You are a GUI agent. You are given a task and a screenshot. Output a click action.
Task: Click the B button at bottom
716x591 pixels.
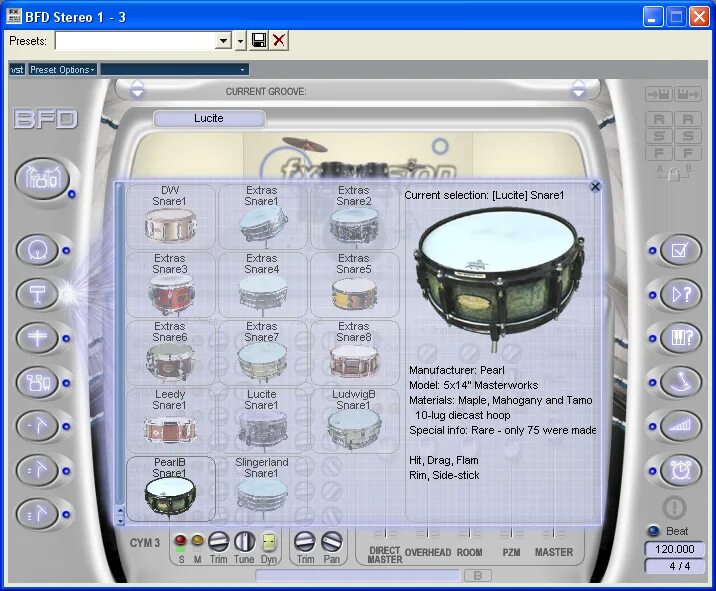pos(478,575)
